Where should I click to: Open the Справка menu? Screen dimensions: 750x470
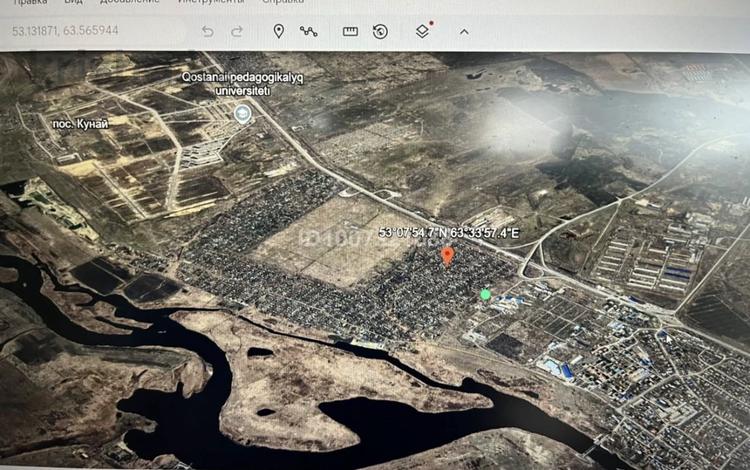pyautogui.click(x=283, y=1)
